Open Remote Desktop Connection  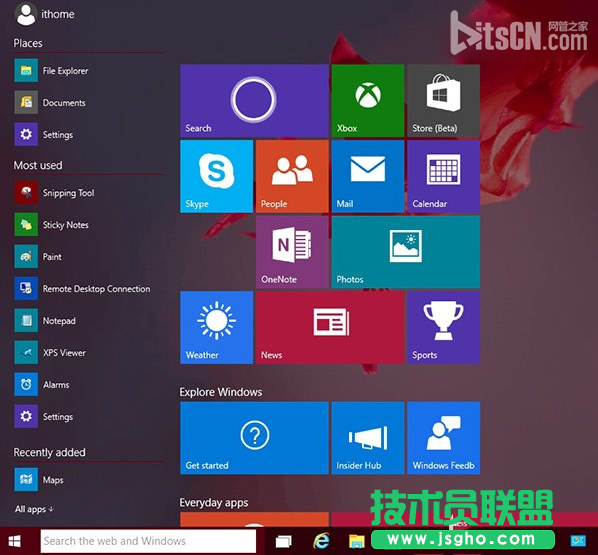[x=82, y=289]
